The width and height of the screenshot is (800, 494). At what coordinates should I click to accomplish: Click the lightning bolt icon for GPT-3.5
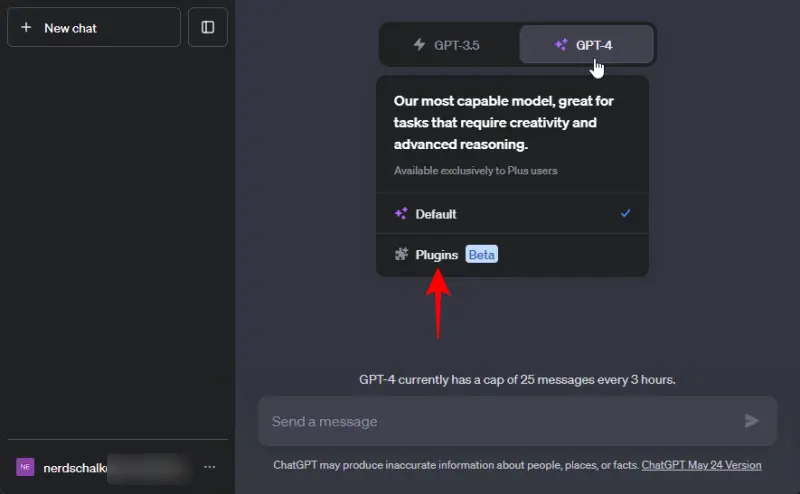(419, 45)
